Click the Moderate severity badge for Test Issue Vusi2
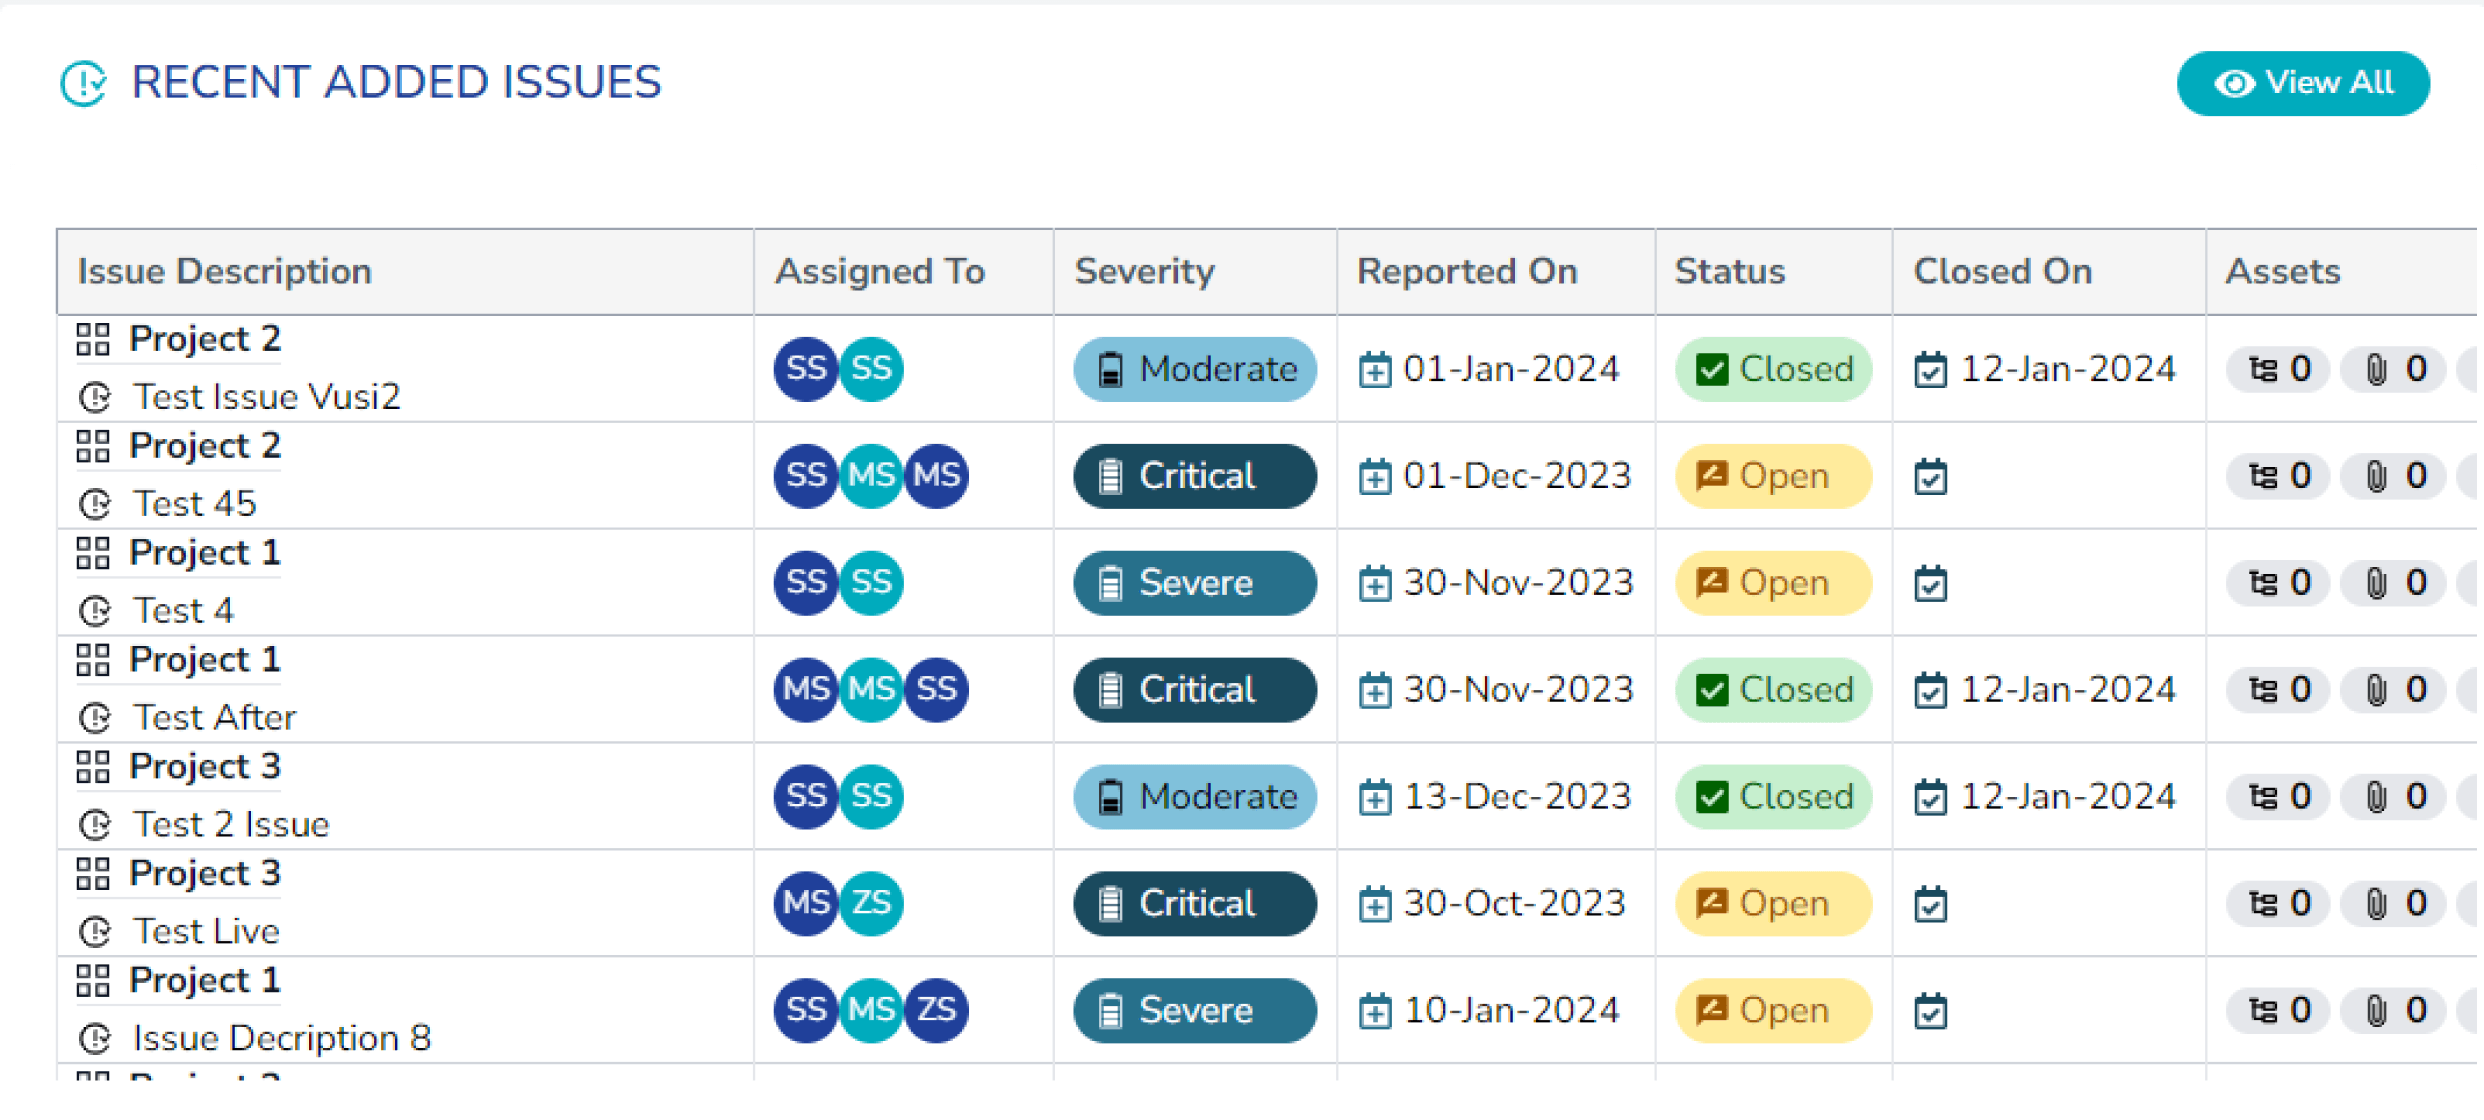This screenshot has width=2484, height=1120. tap(1194, 369)
